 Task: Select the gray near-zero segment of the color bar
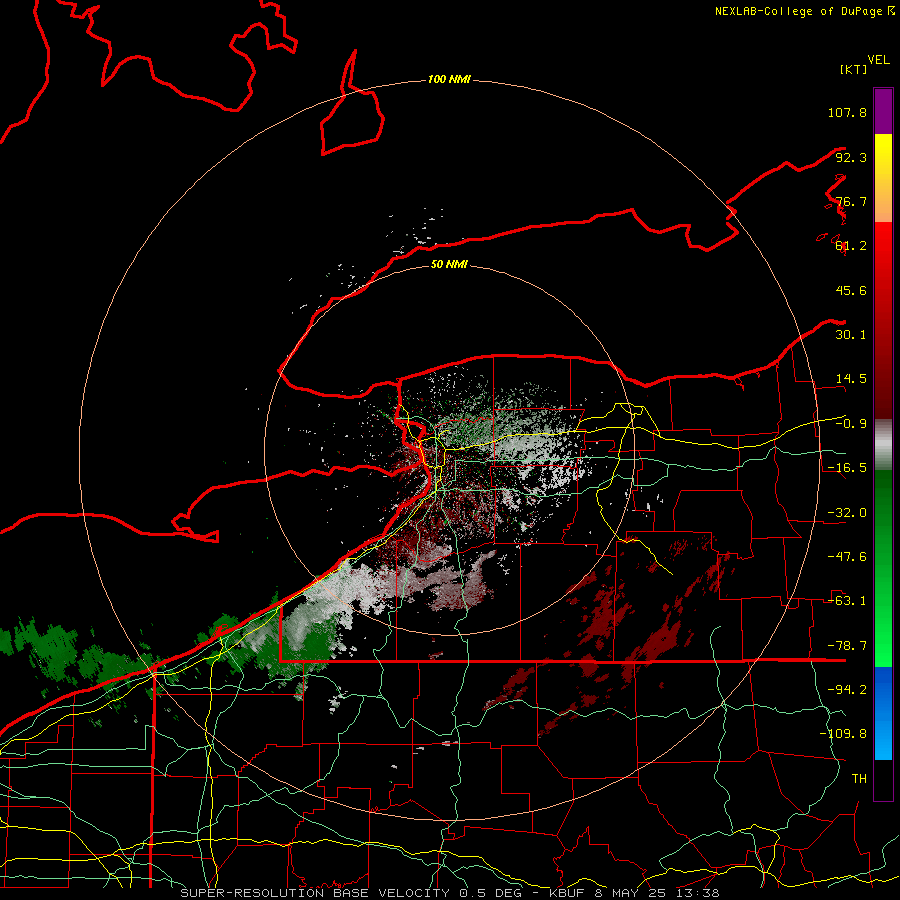point(883,445)
